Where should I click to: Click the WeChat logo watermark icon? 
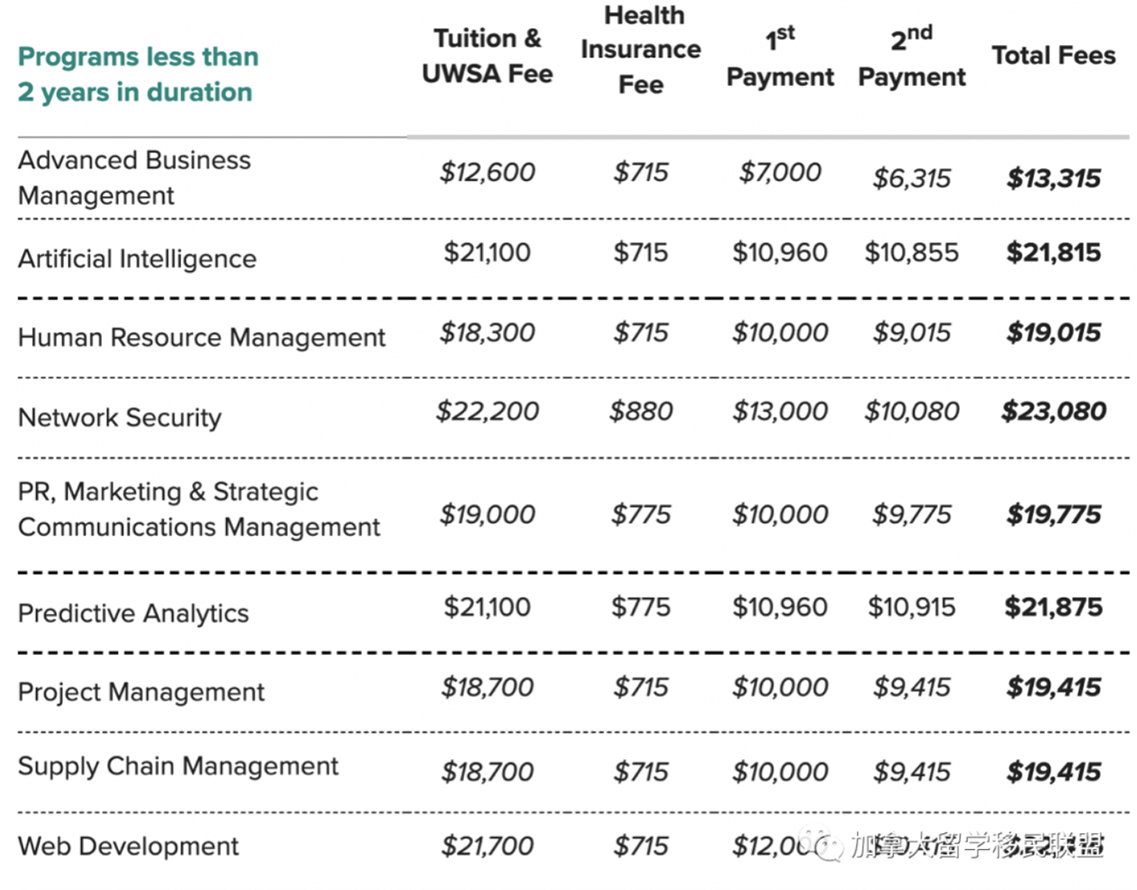point(828,848)
